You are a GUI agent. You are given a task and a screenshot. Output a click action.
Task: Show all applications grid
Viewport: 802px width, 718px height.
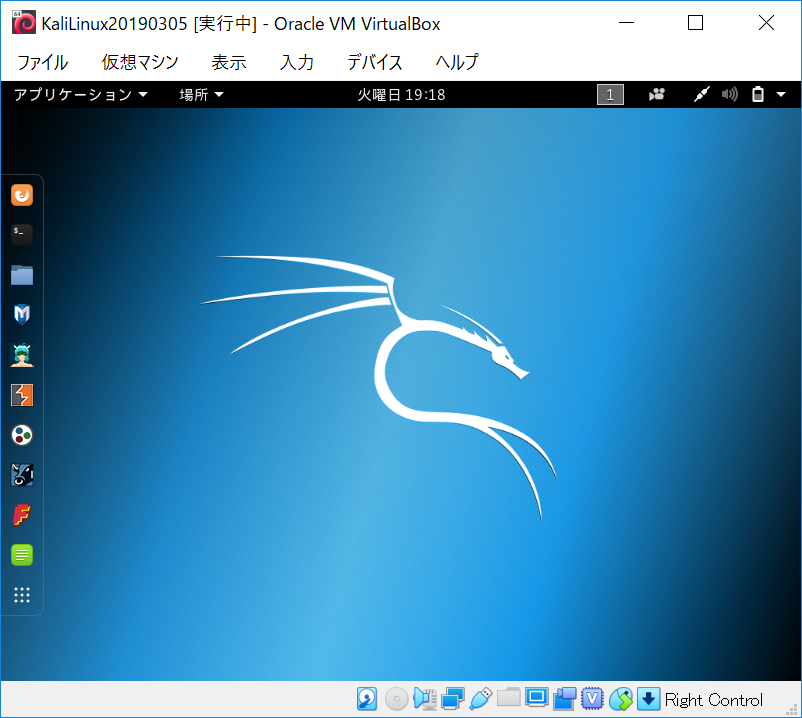point(22,595)
